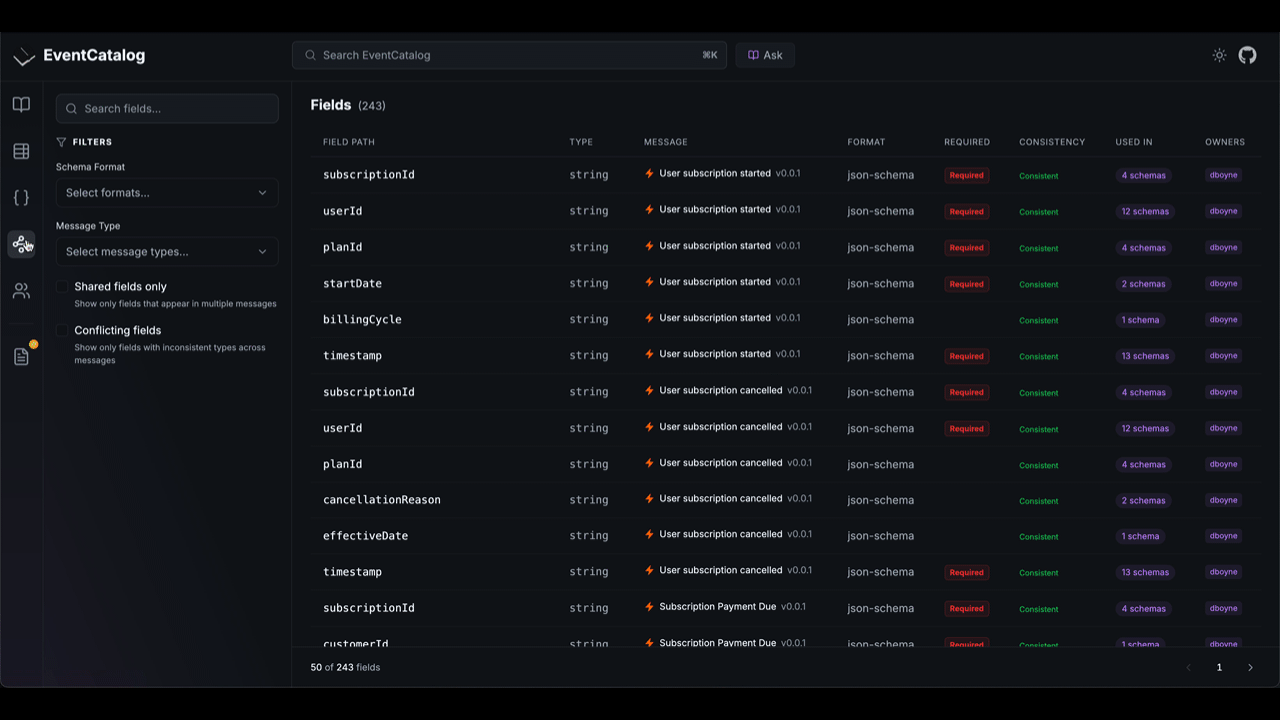The width and height of the screenshot is (1280, 720).
Task: Click the book icon on Ask button
Action: click(x=753, y=55)
